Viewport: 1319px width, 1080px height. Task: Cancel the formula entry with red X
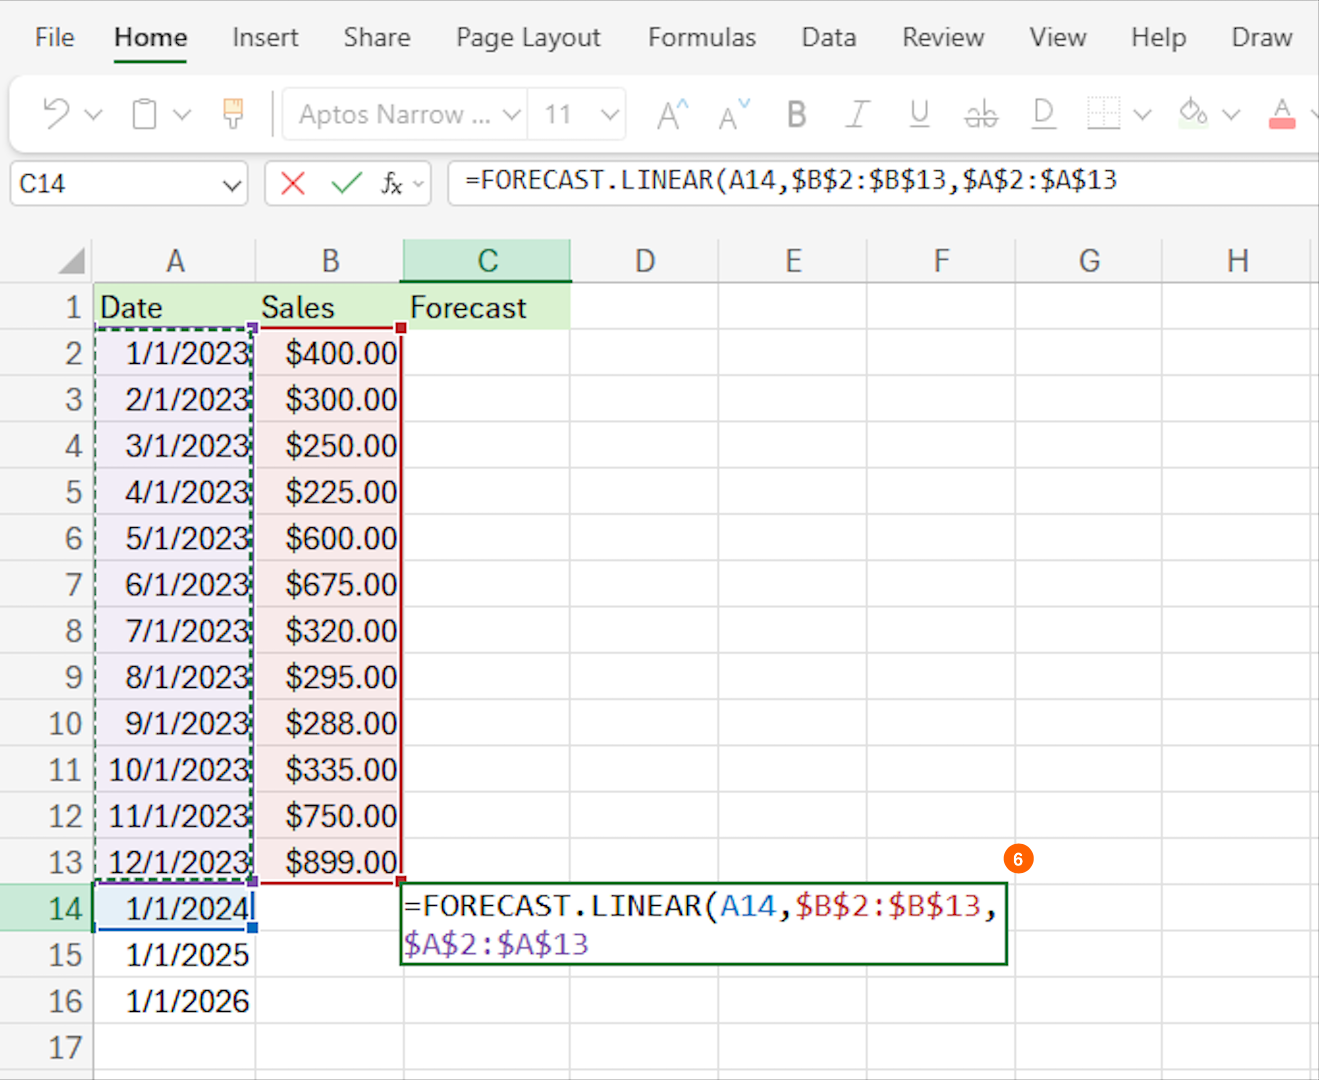coord(293,183)
